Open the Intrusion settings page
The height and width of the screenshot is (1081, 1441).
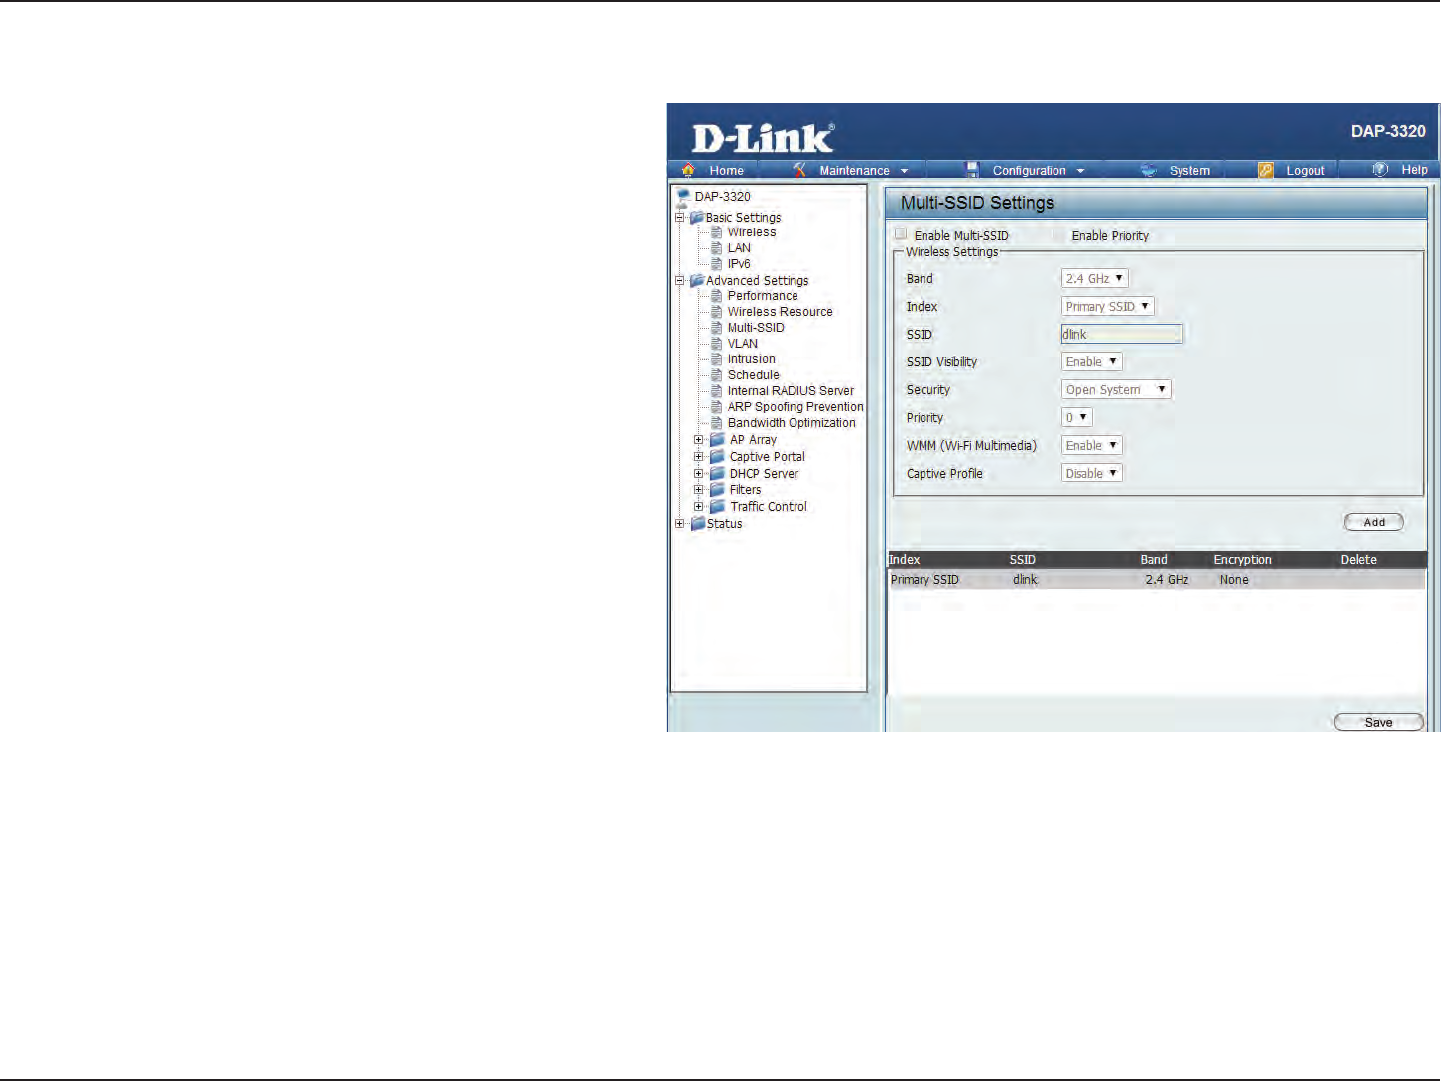[x=751, y=359]
